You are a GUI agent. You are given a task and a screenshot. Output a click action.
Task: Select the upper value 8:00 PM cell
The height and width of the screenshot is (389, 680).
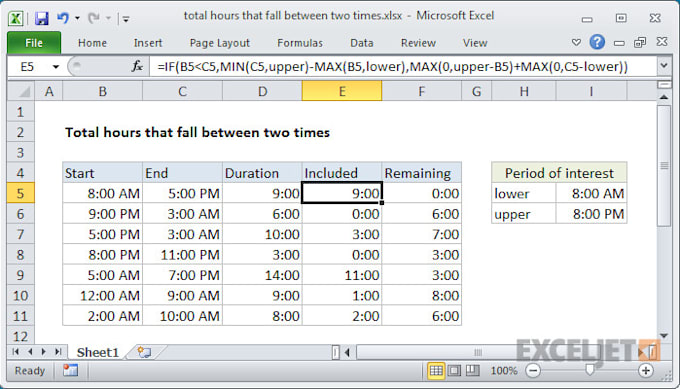pos(591,214)
